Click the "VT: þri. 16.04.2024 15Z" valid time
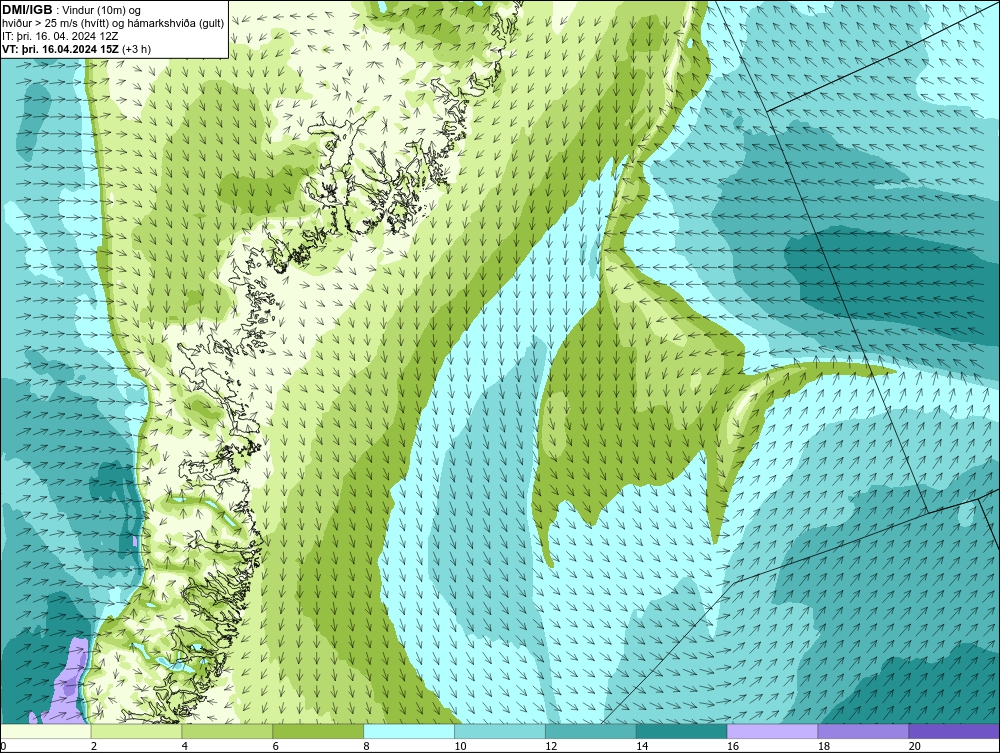1000x753 pixels. 61,49
